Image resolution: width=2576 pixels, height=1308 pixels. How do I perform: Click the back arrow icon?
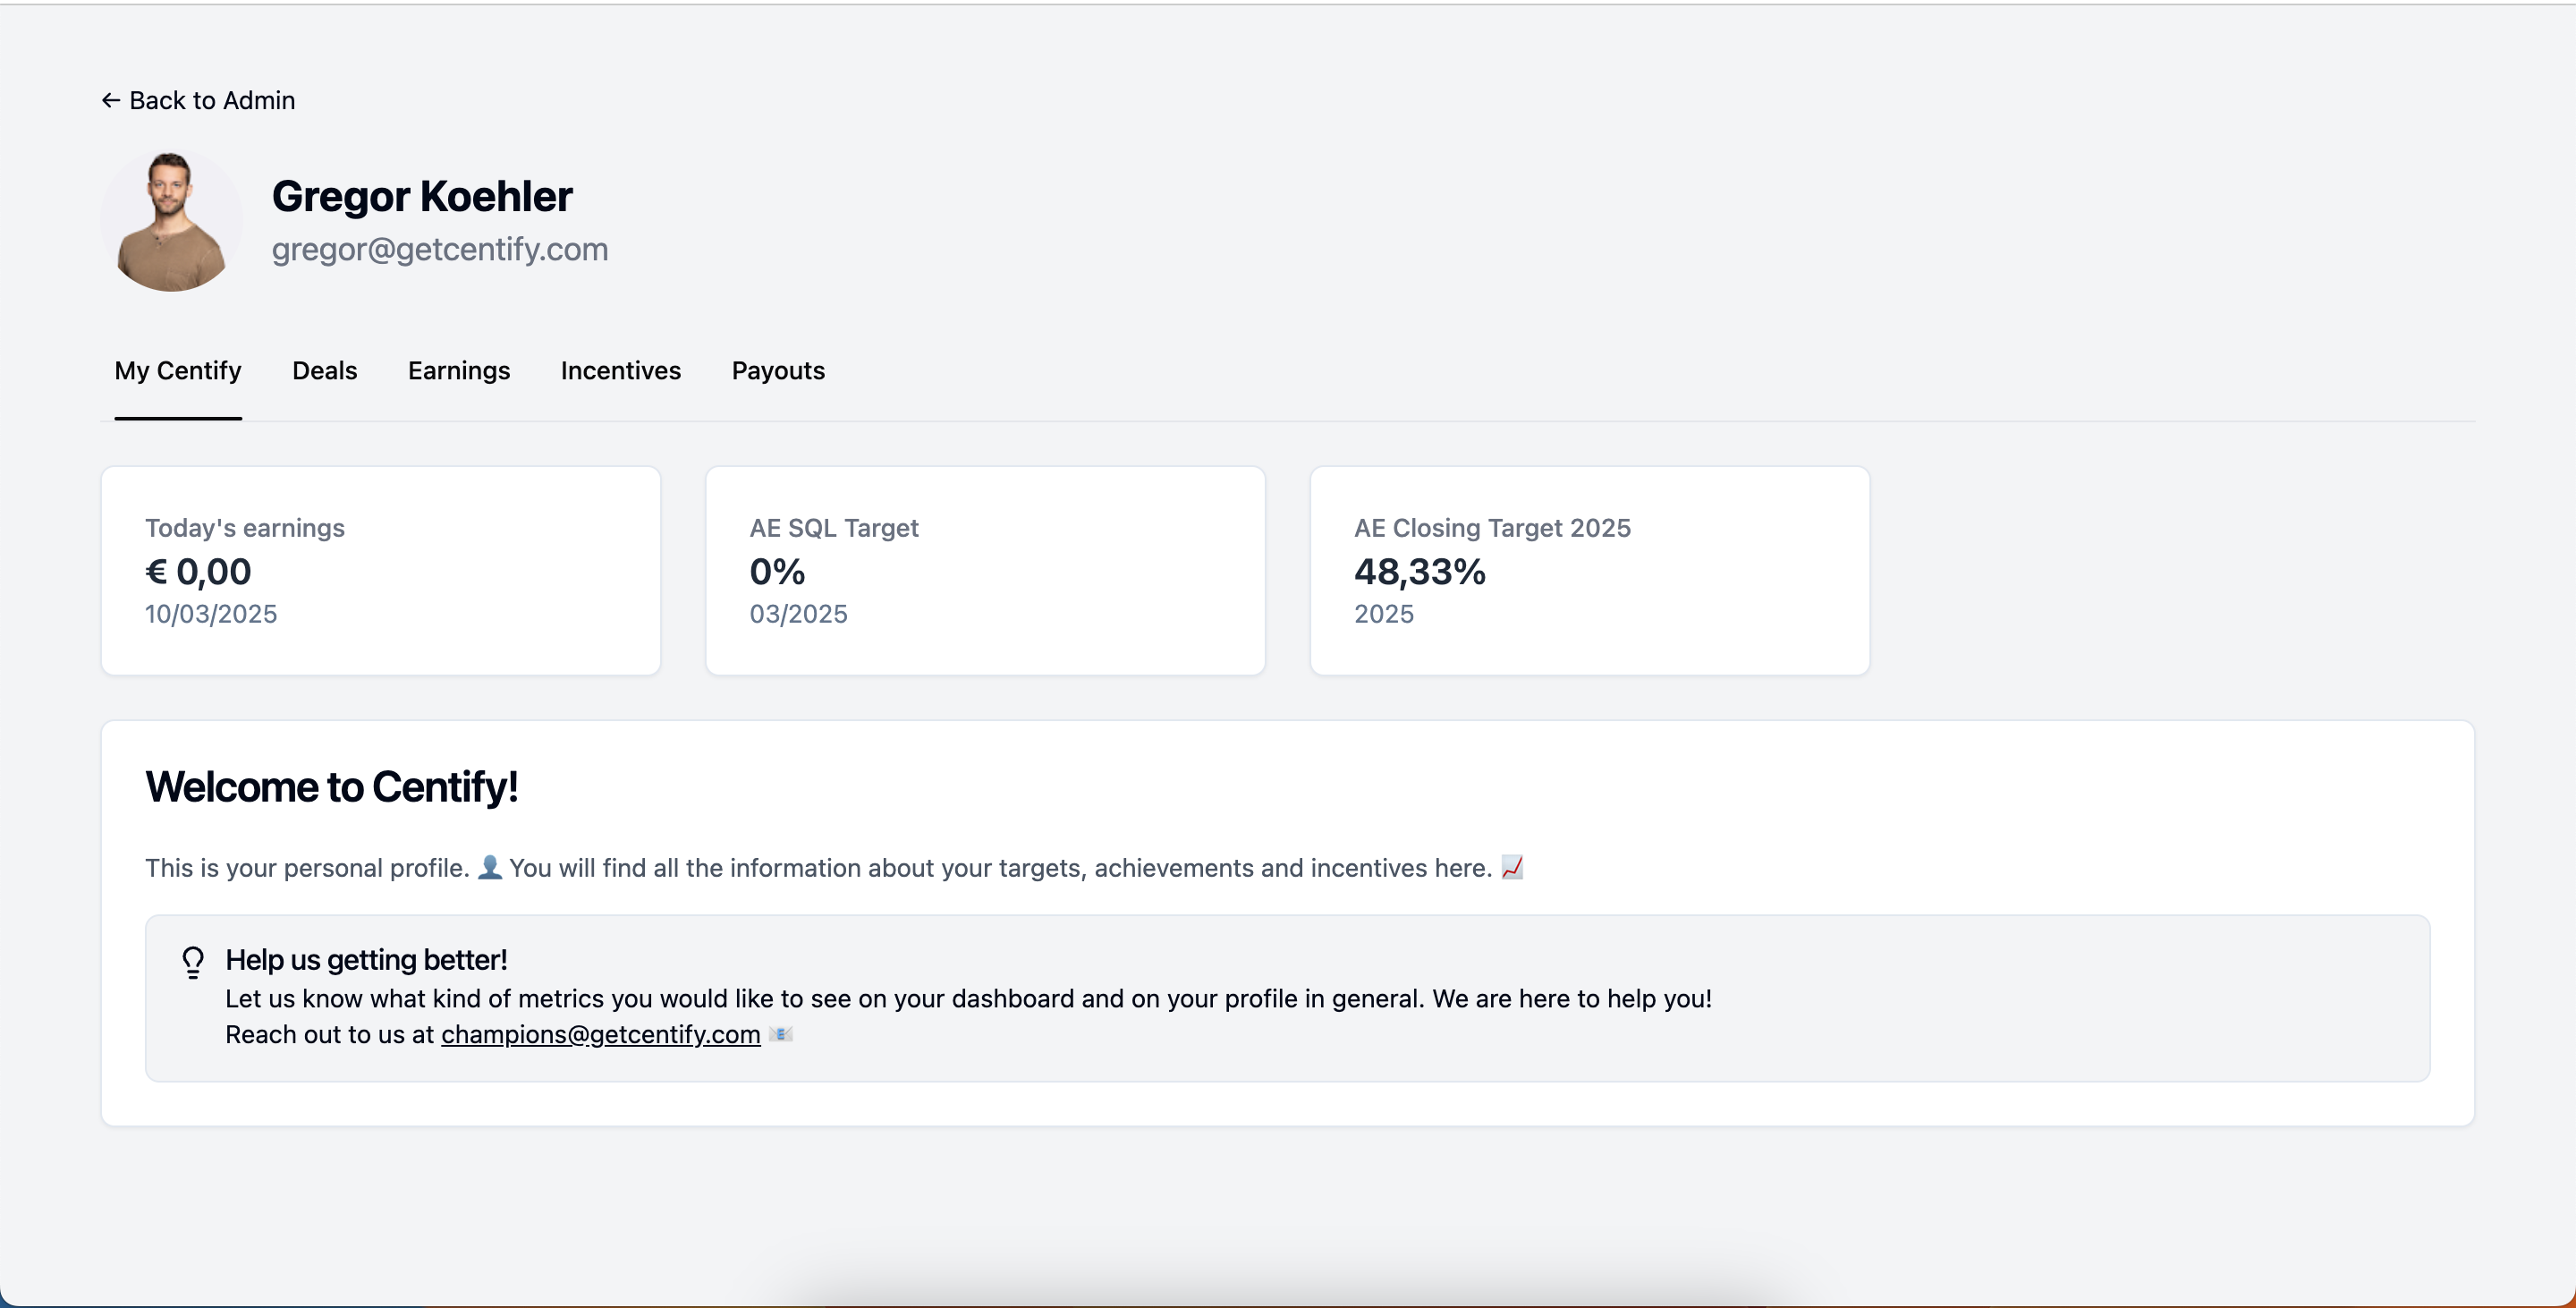pos(111,100)
